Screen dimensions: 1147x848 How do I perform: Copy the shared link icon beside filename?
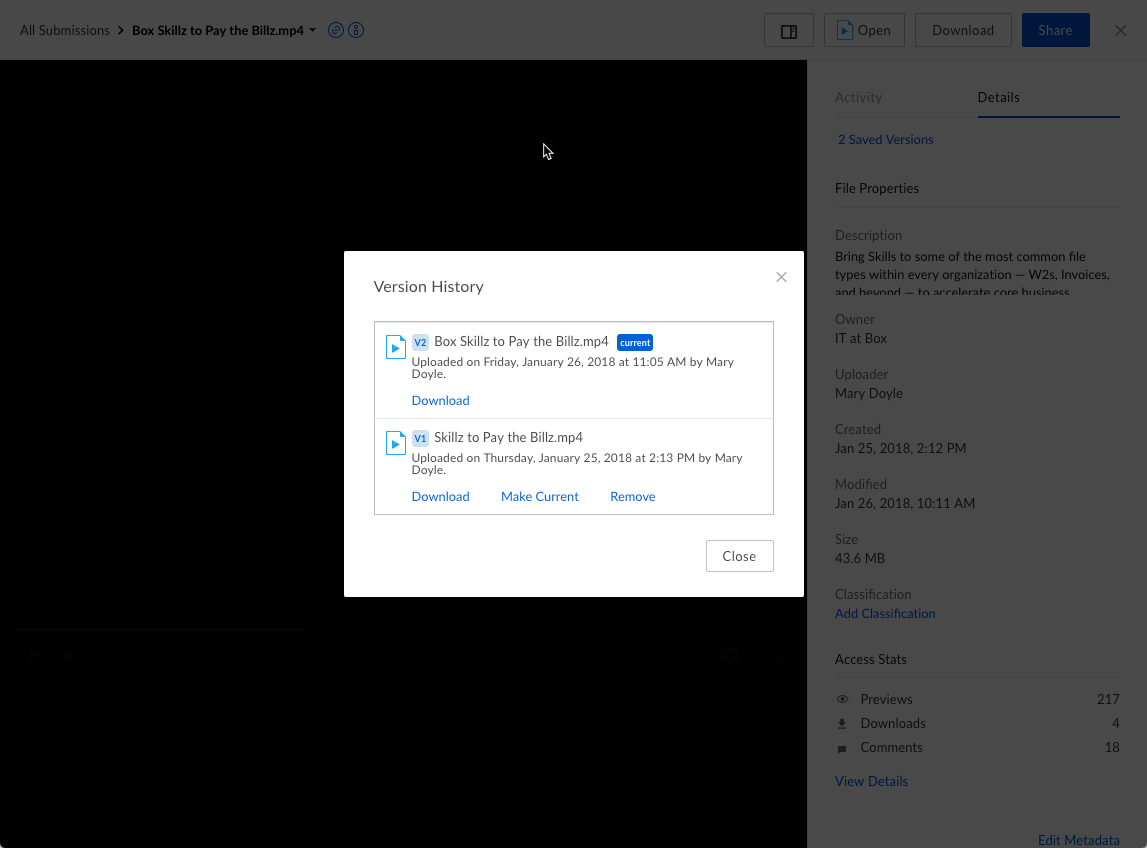pos(335,30)
